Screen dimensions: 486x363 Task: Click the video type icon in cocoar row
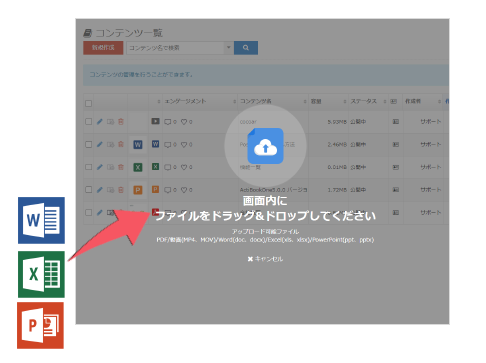point(155,121)
